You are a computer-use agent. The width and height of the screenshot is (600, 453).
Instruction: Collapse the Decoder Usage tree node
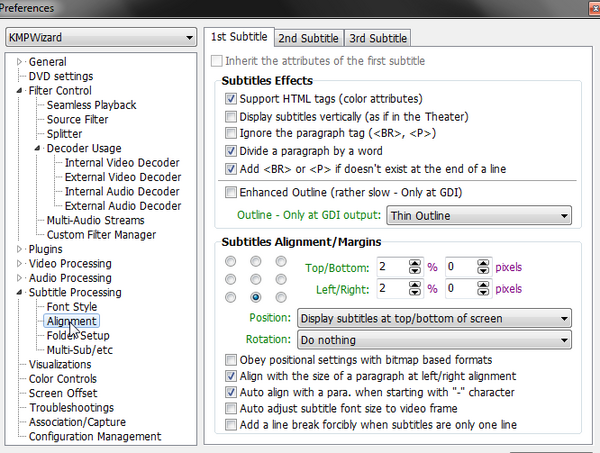pos(37,148)
